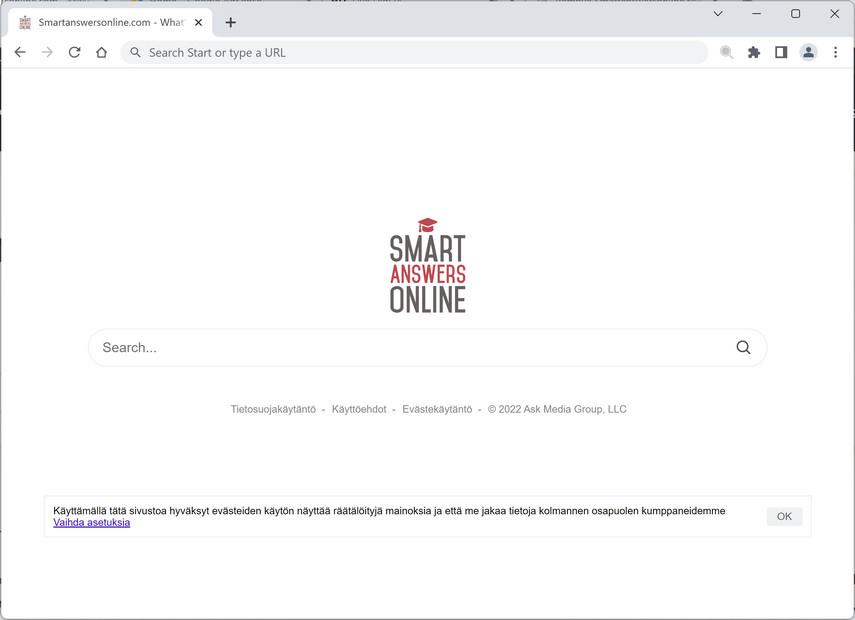Click the Smart Answers Online logo
This screenshot has height=620, width=855.
428,266
